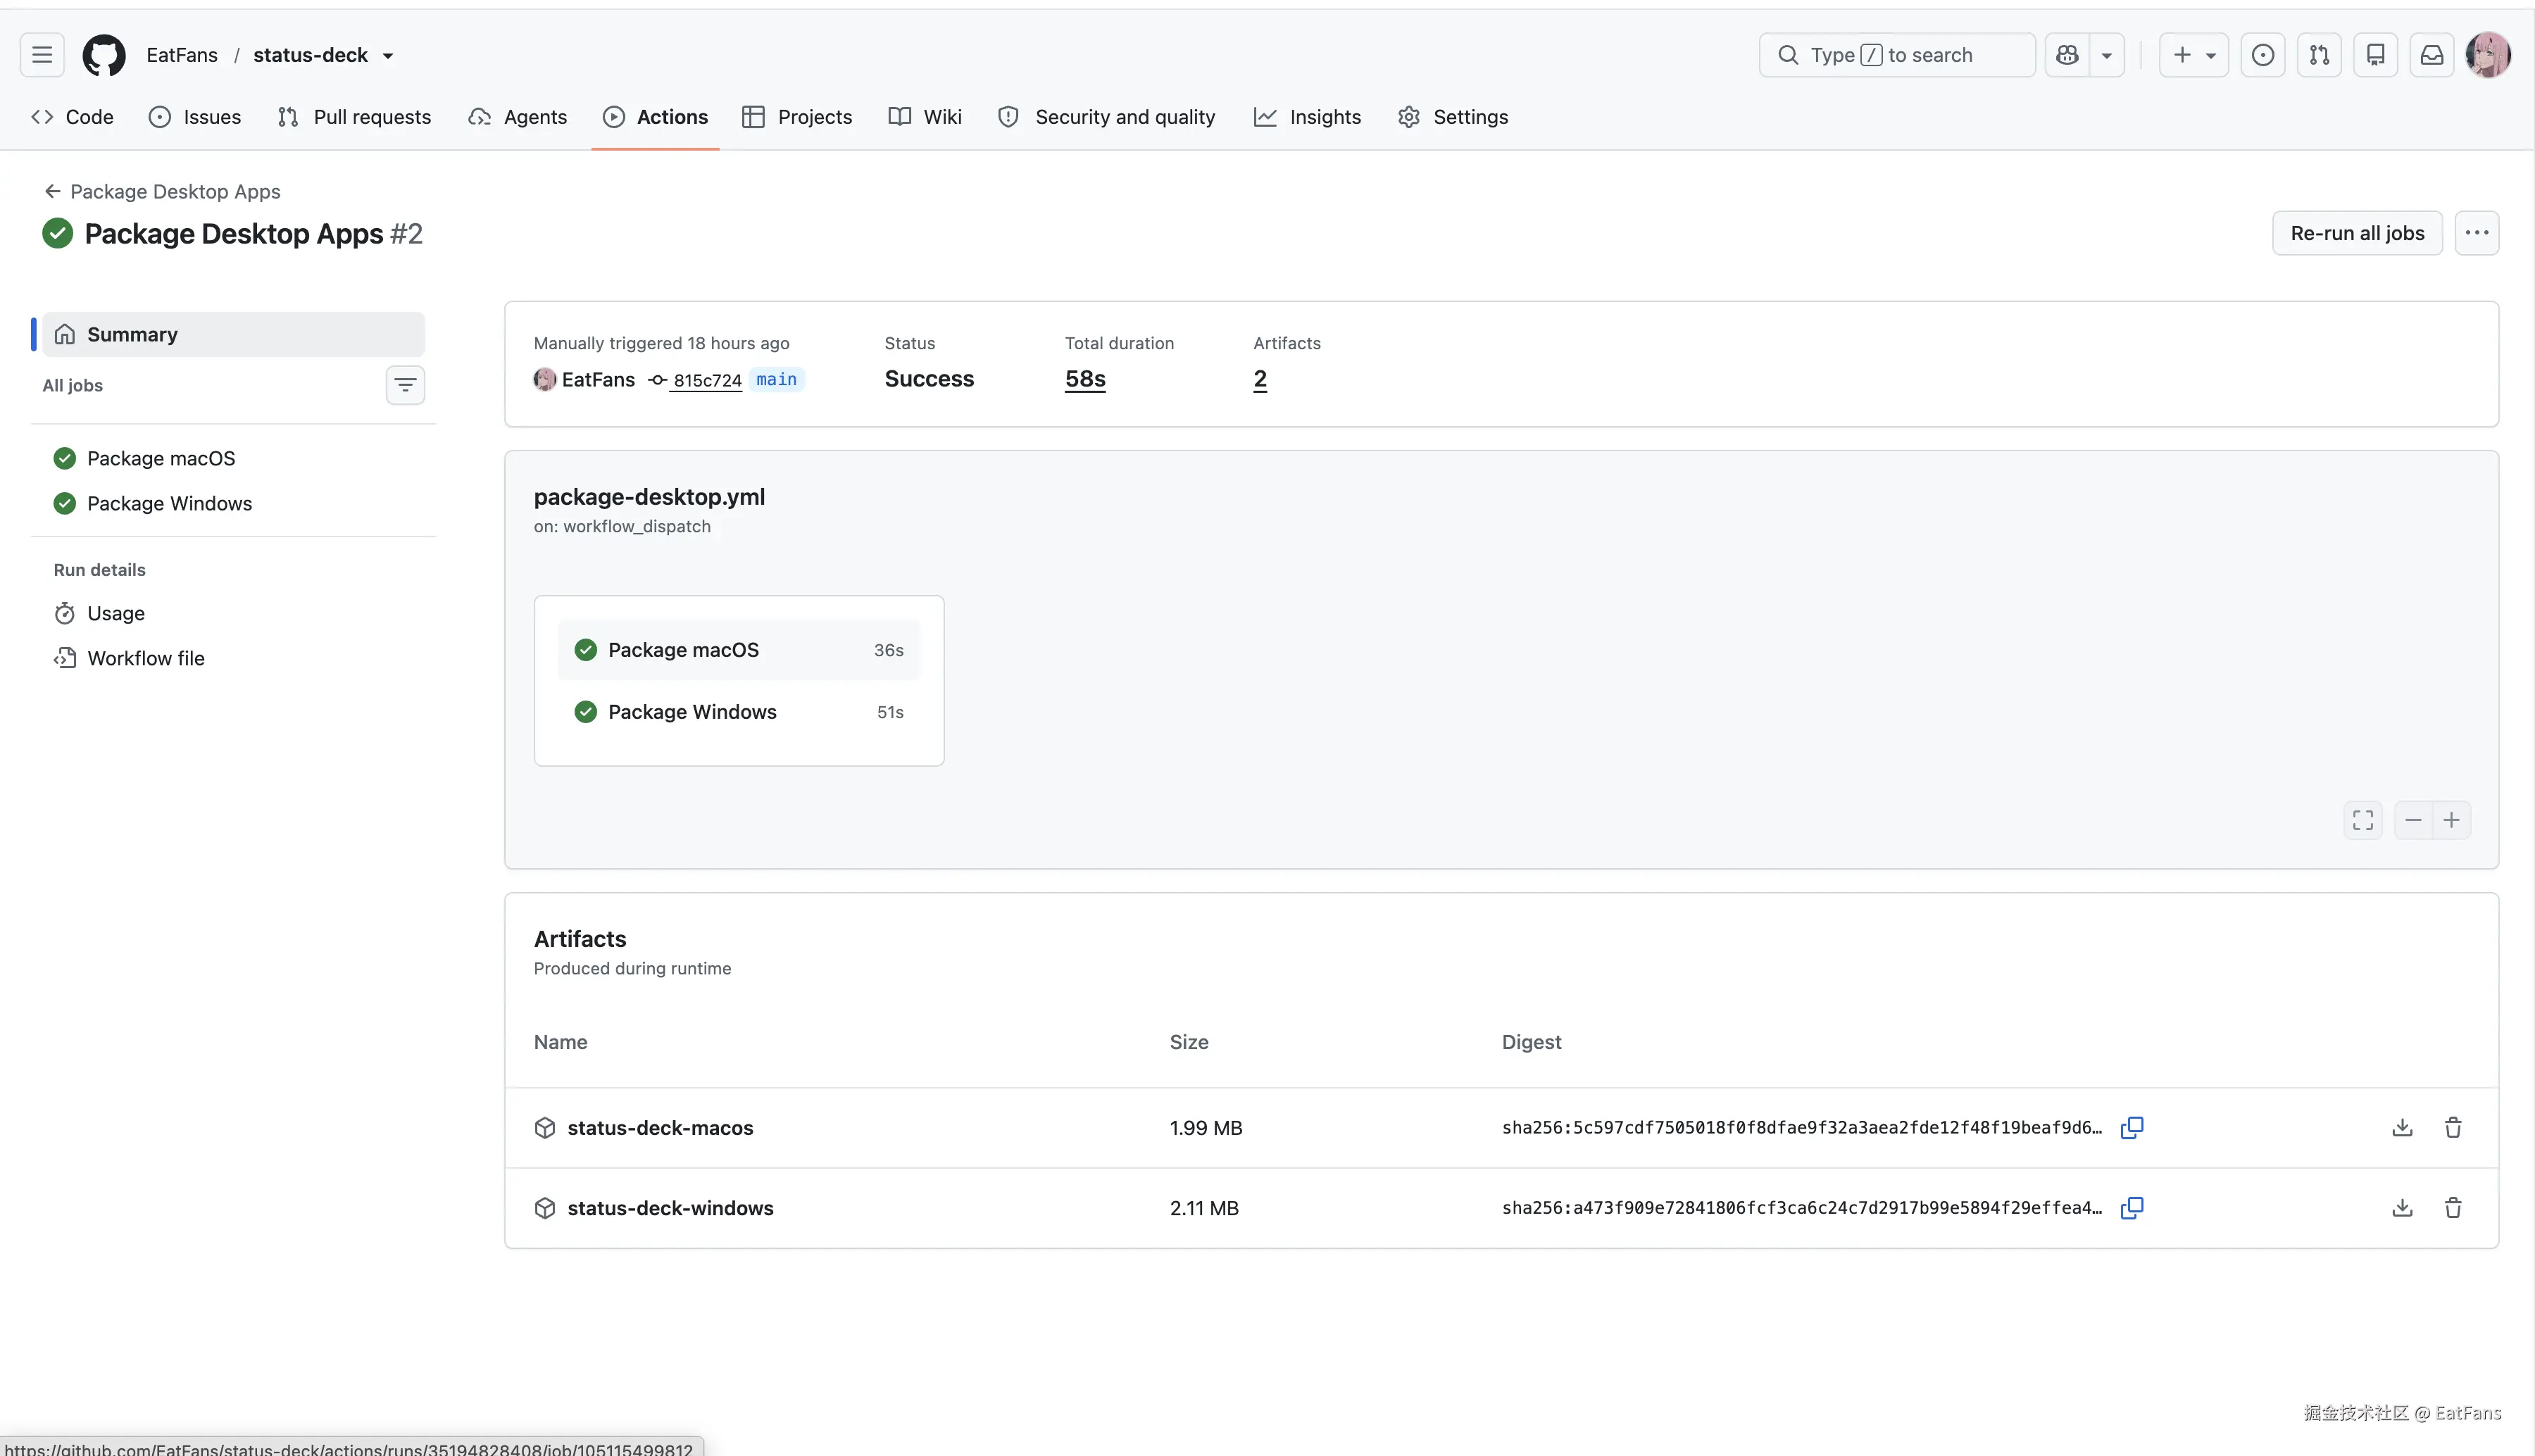Click the status-deck-macos package icon
The height and width of the screenshot is (1456, 2535).
[x=545, y=1127]
